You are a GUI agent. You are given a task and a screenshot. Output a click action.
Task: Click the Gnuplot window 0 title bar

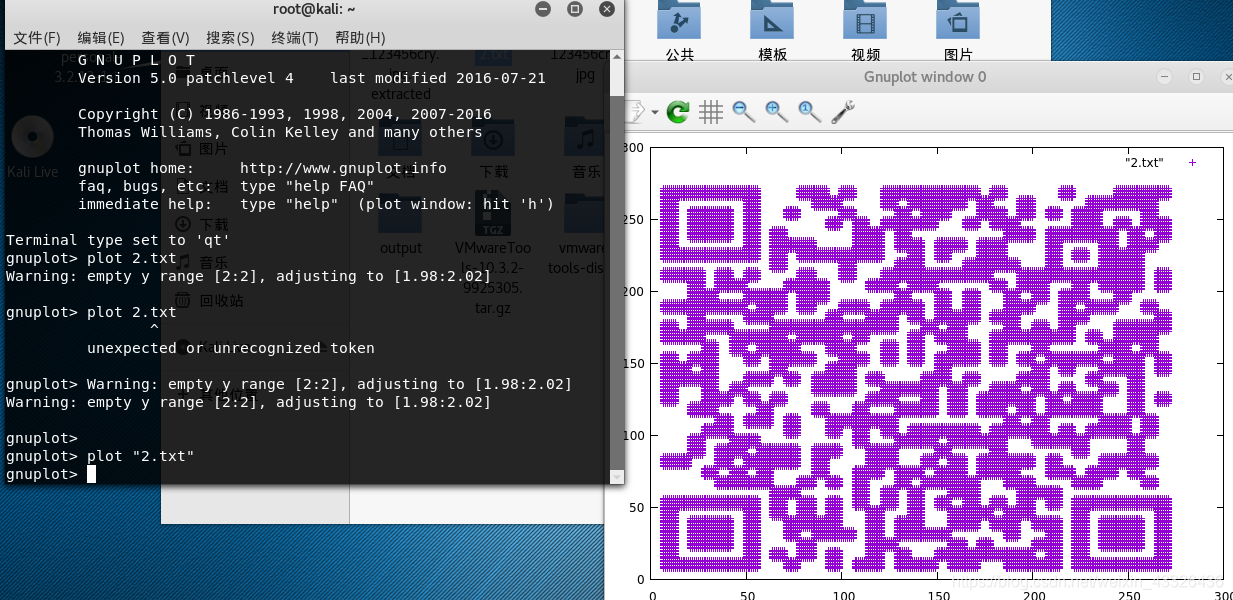pos(925,77)
